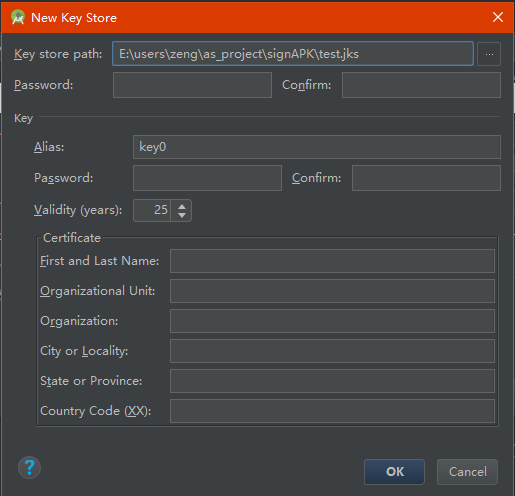This screenshot has height=496, width=515.
Task: Open the help question mark icon
Action: click(x=29, y=467)
